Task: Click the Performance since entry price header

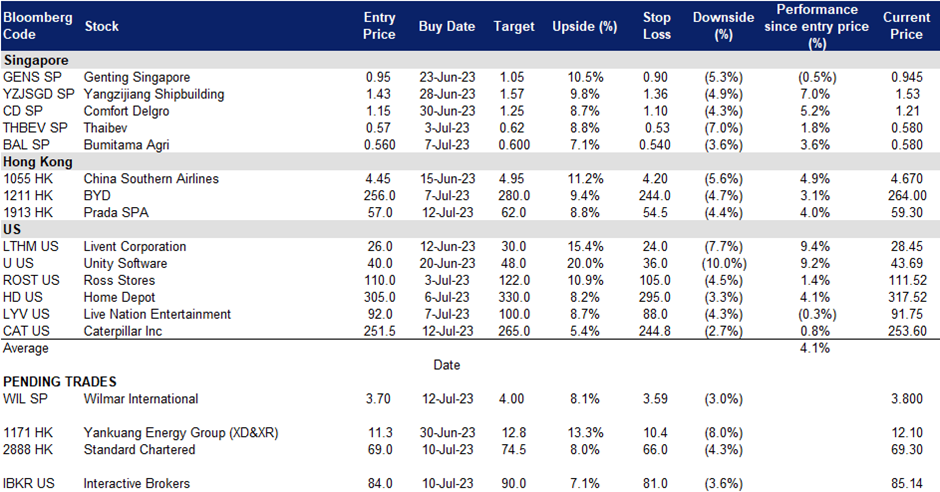Action: [817, 26]
